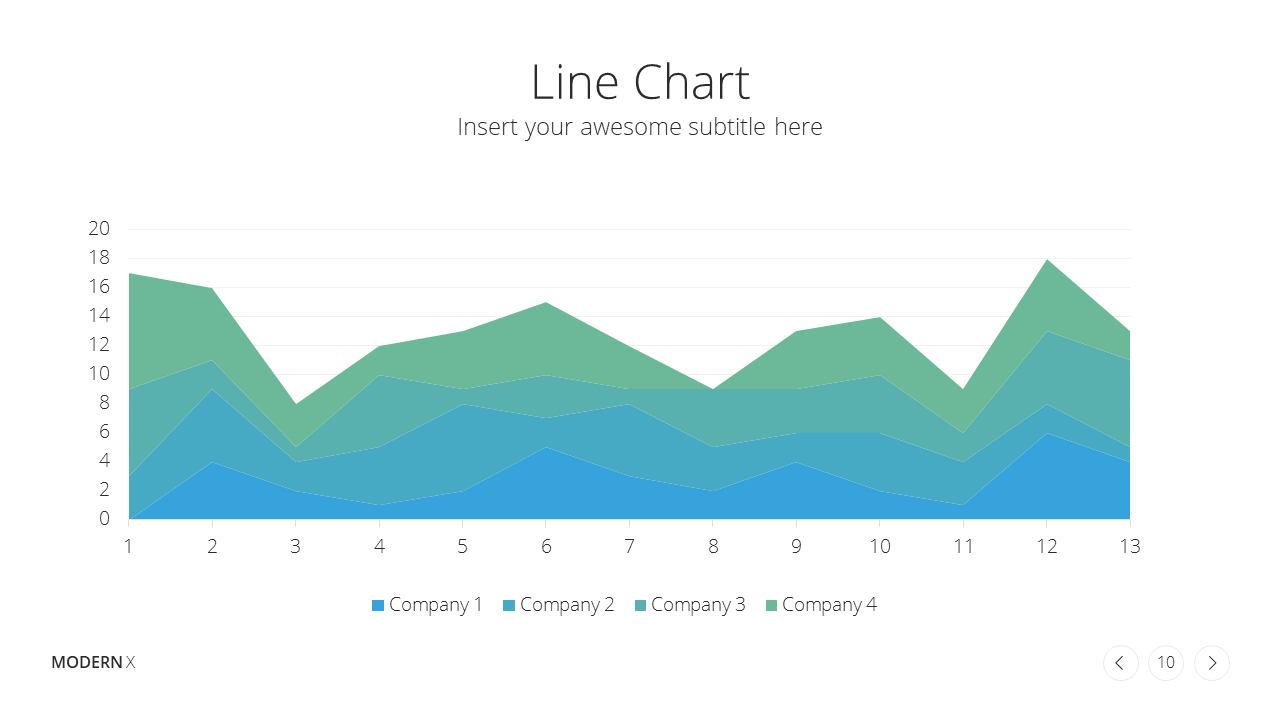The image size is (1280, 720).
Task: Select the Company 3 legend label
Action: coord(698,605)
